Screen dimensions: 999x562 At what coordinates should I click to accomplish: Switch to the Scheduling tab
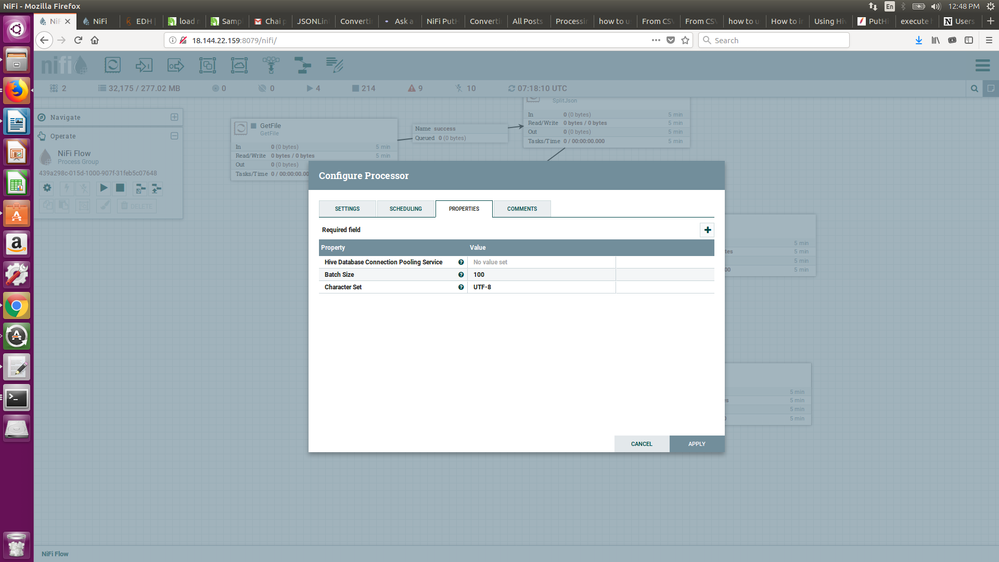point(405,209)
